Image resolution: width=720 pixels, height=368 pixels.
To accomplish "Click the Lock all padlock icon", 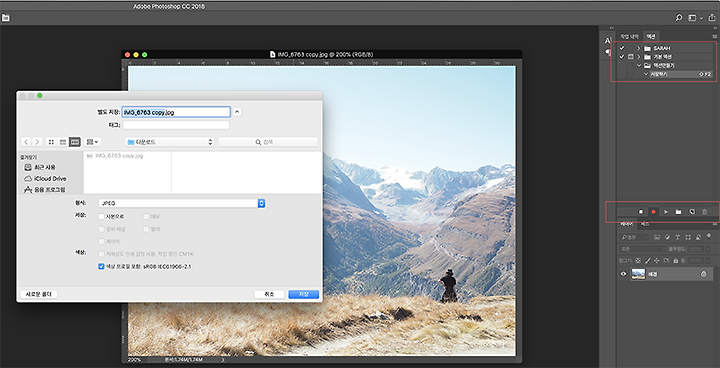I will point(675,260).
